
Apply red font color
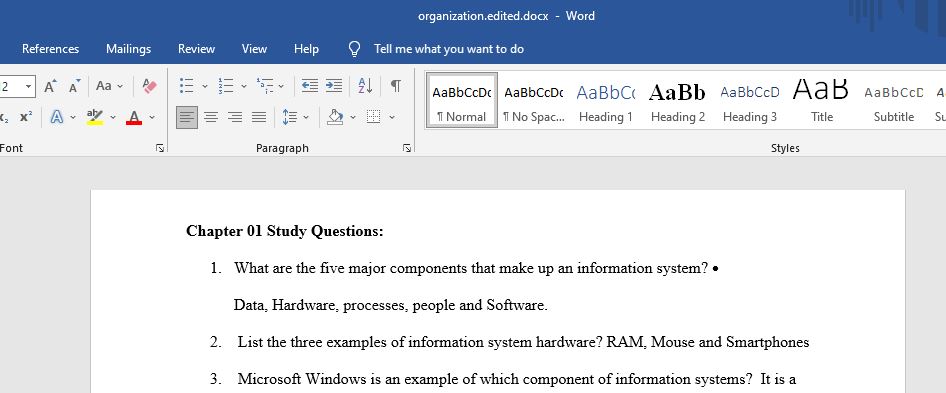(134, 117)
